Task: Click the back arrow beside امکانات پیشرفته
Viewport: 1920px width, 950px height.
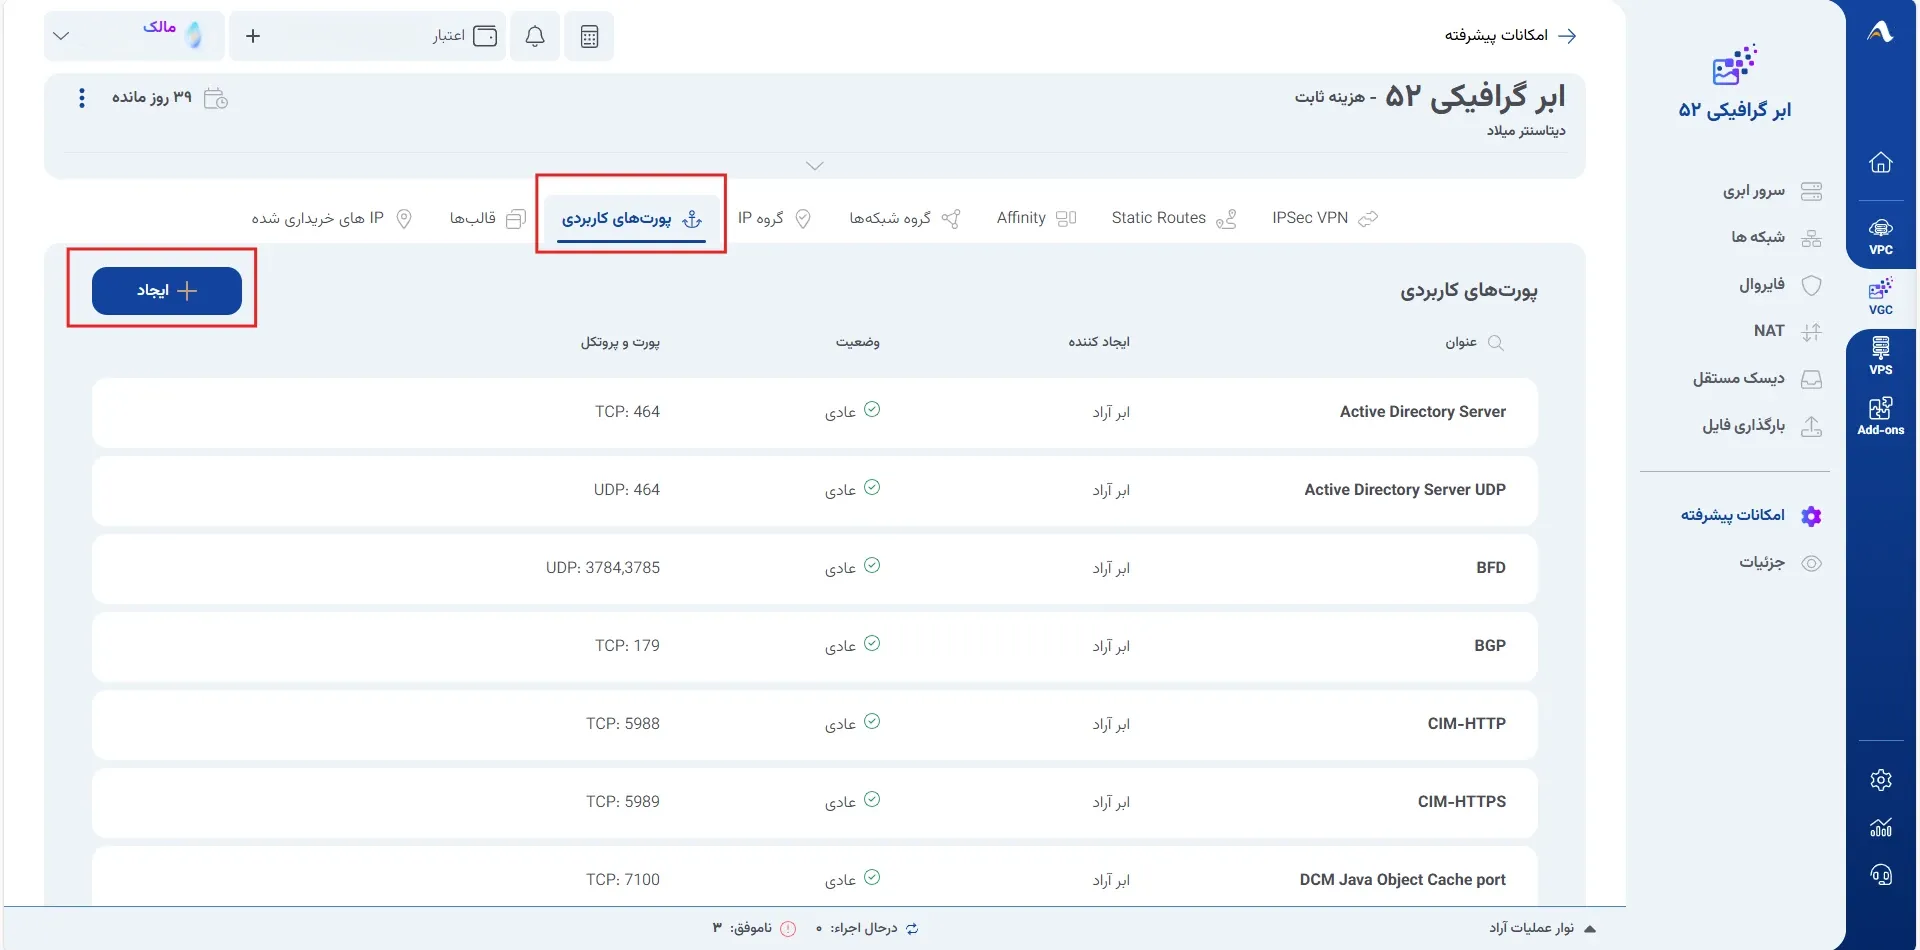Action: [x=1567, y=36]
